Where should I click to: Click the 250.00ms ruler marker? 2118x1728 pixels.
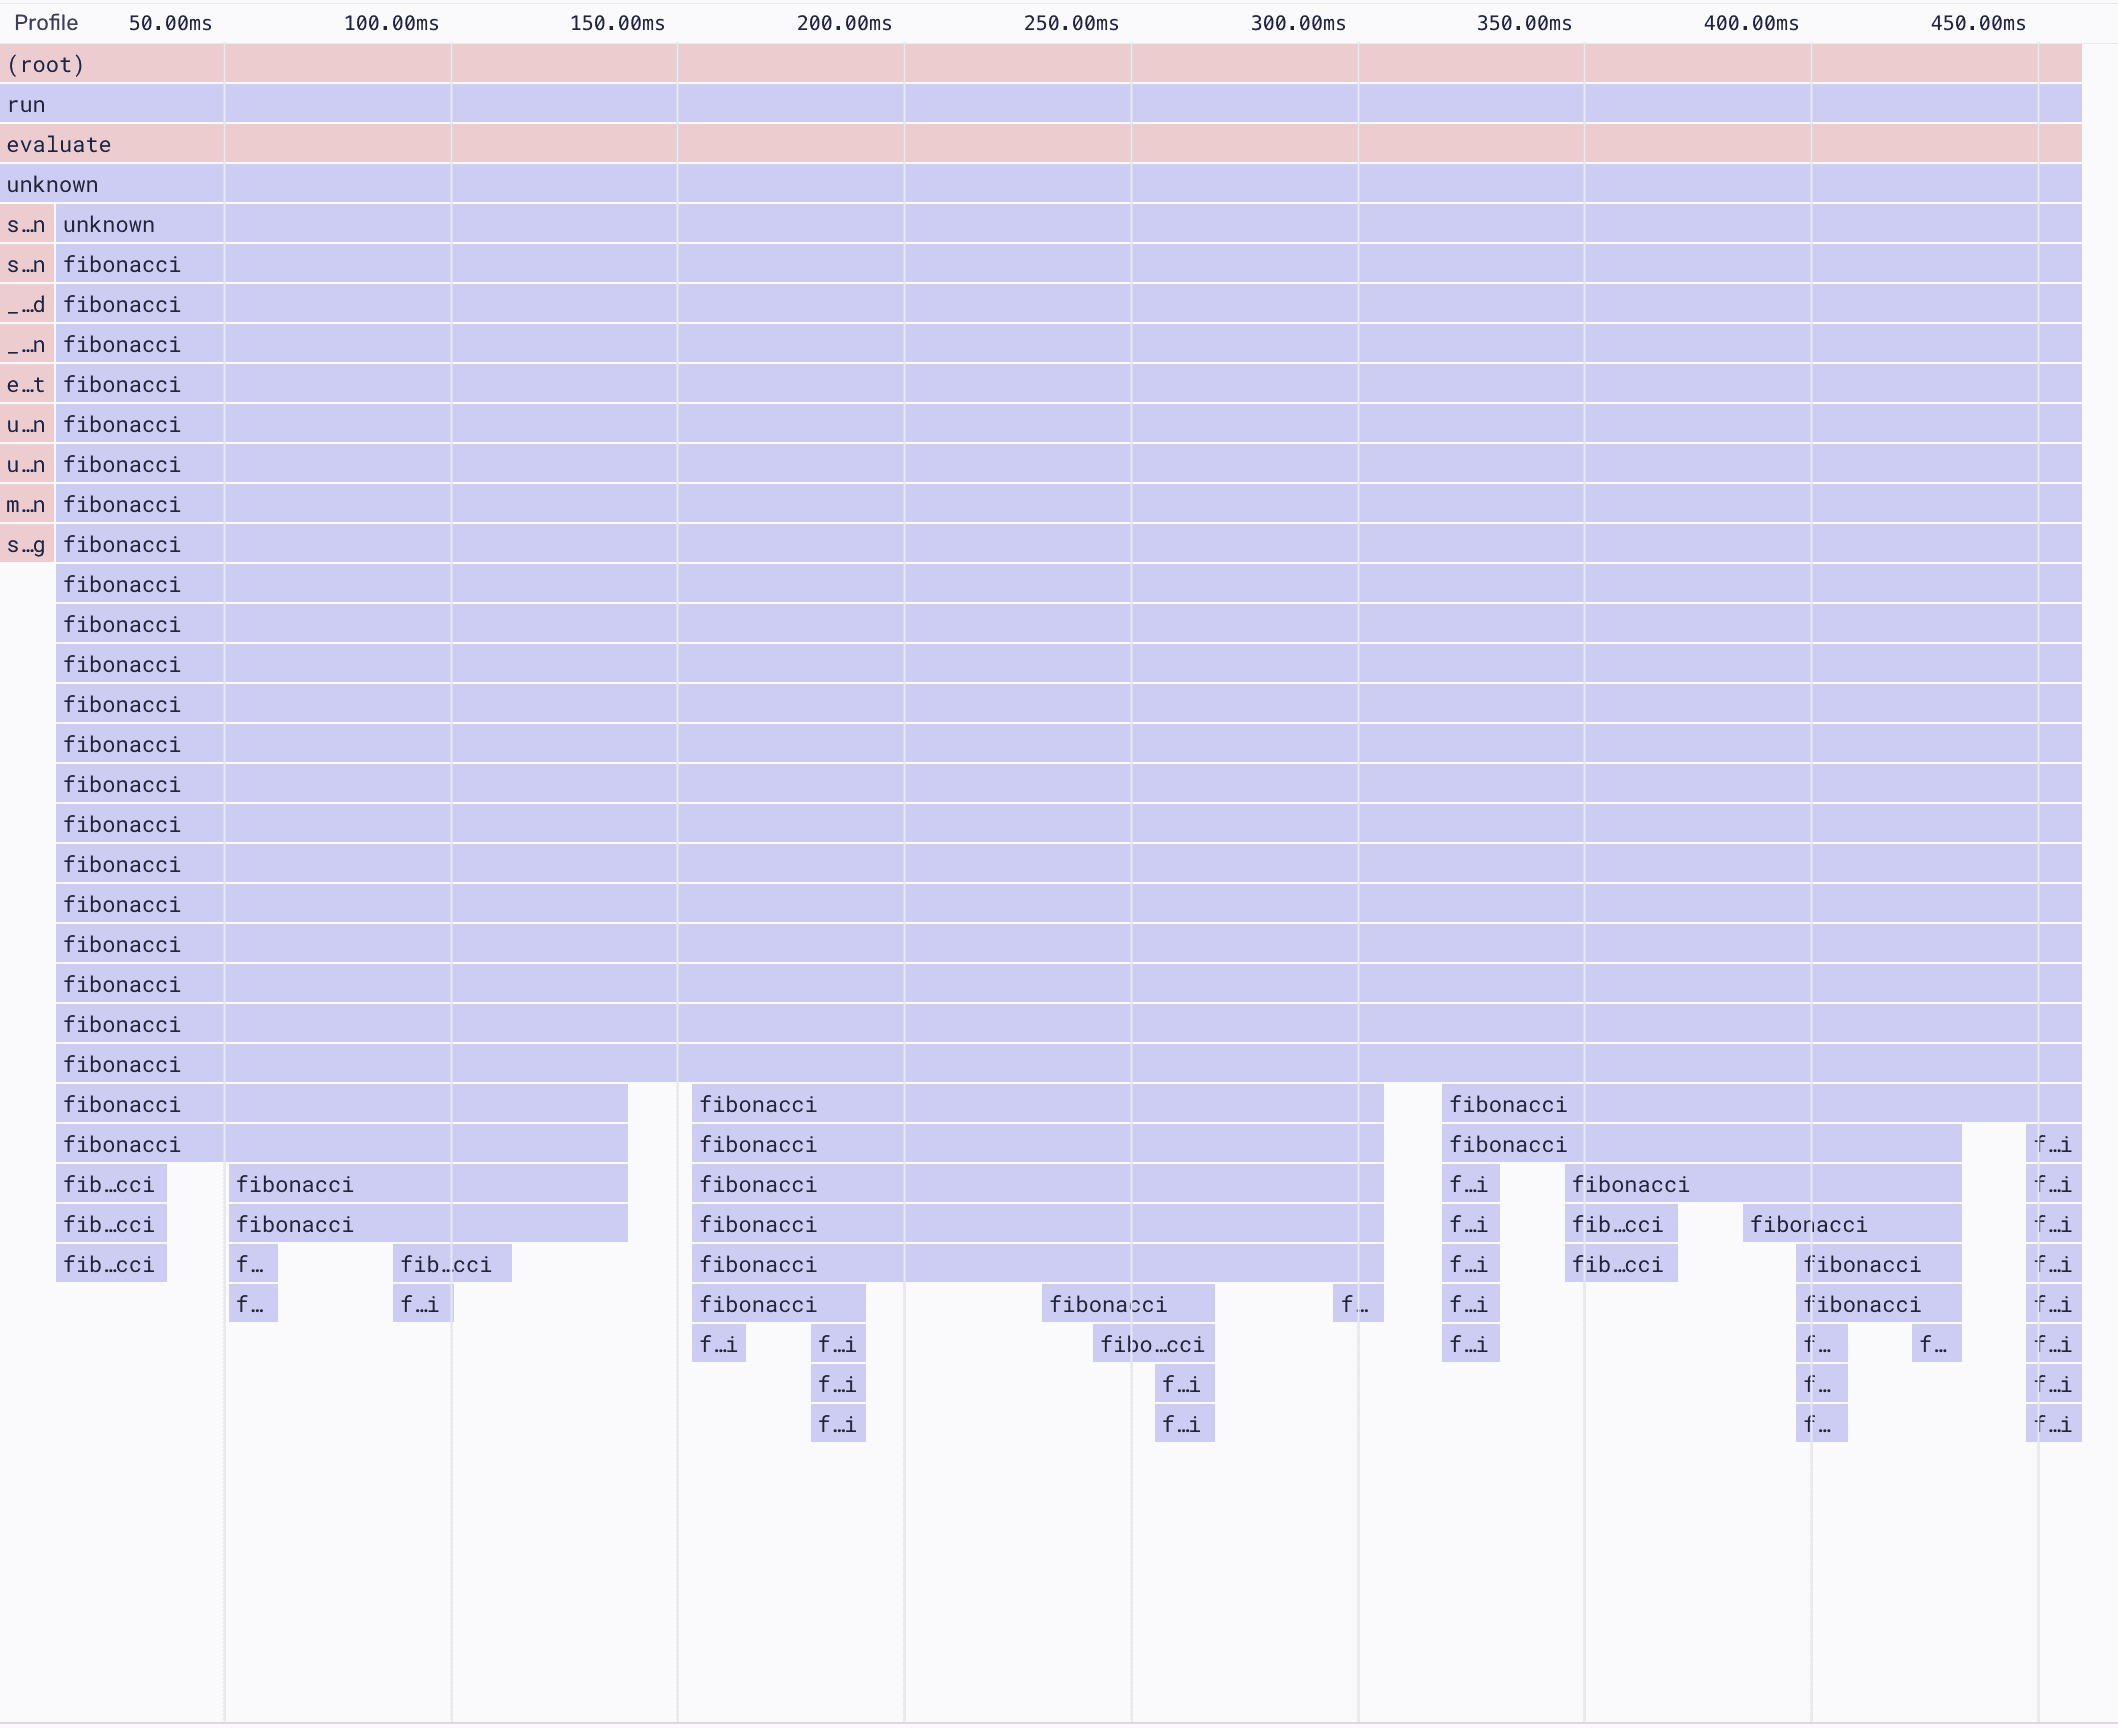pos(1070,23)
